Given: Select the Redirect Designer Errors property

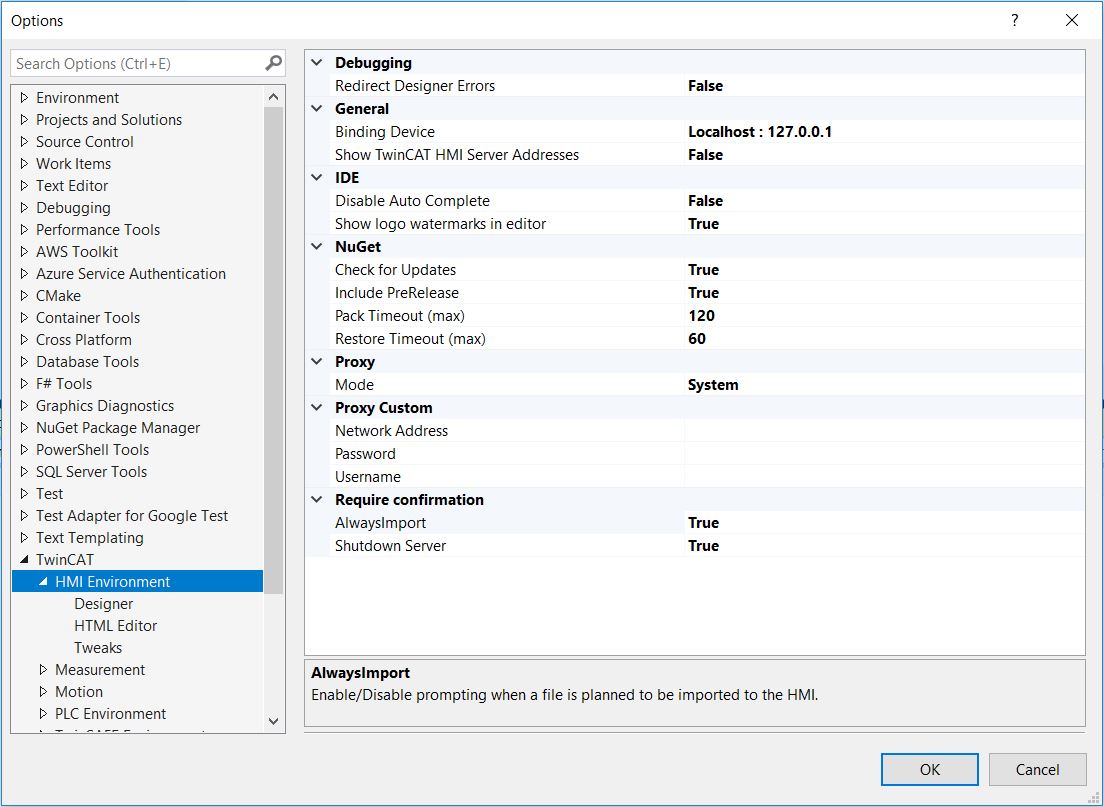Looking at the screenshot, I should [415, 86].
